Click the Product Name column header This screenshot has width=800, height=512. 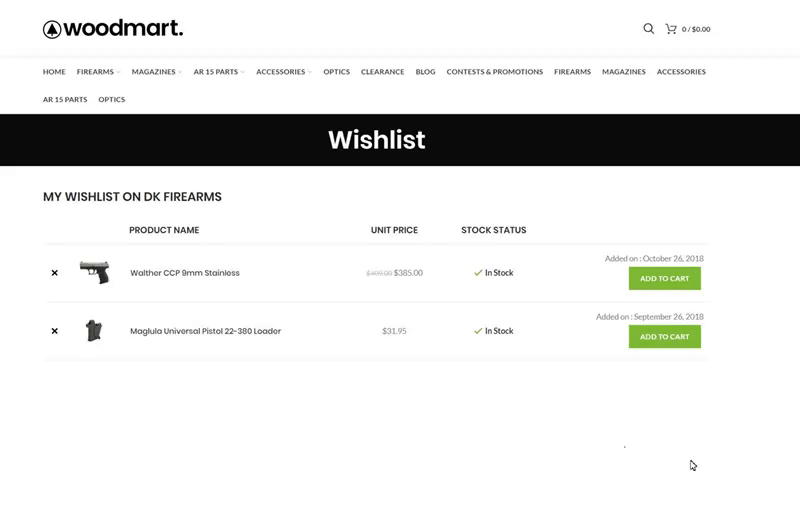coord(164,230)
